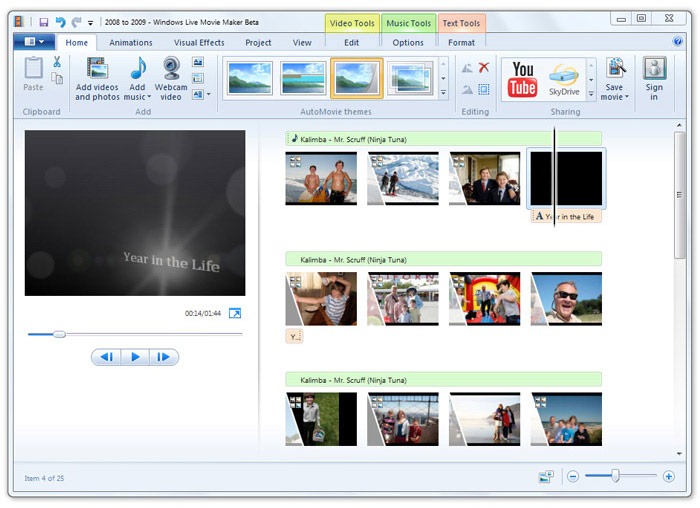
Task: Zoom in with the plus button
Action: [668, 477]
